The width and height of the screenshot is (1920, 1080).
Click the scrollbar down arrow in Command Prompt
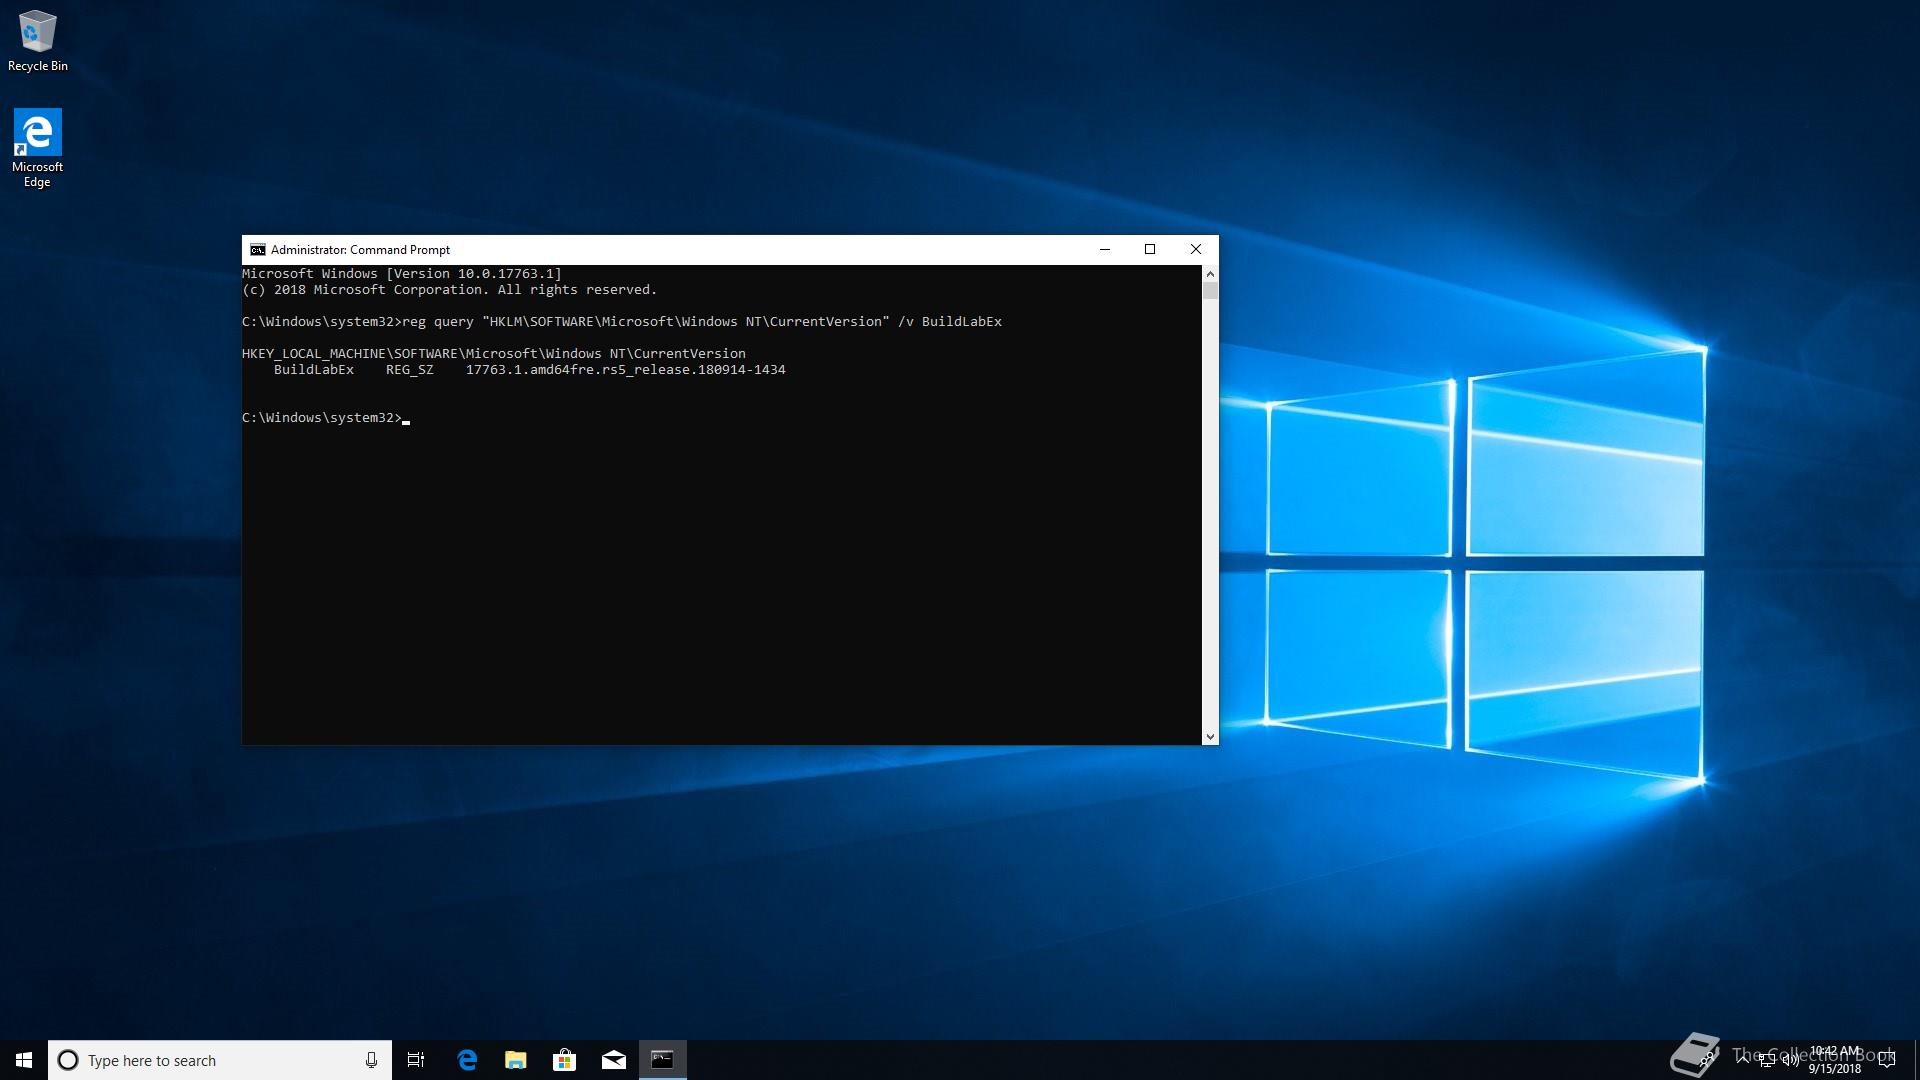tap(1211, 737)
